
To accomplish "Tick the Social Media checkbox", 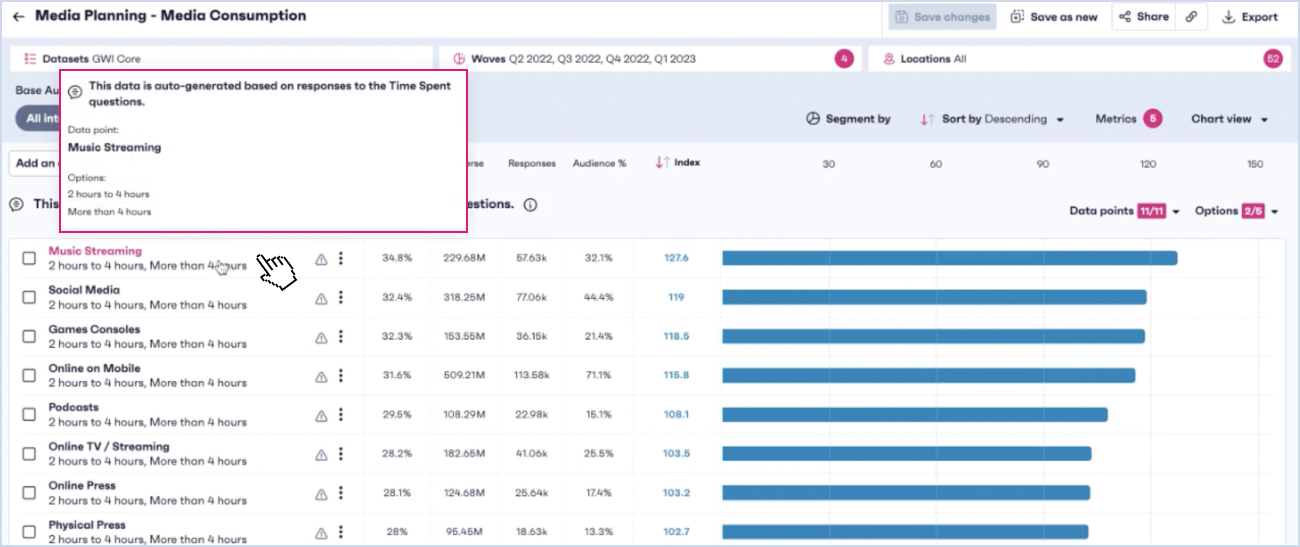I will coord(29,297).
